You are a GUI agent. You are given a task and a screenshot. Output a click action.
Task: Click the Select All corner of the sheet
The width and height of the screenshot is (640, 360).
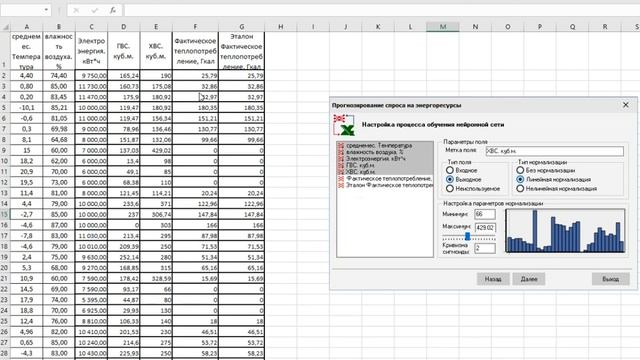5,27
